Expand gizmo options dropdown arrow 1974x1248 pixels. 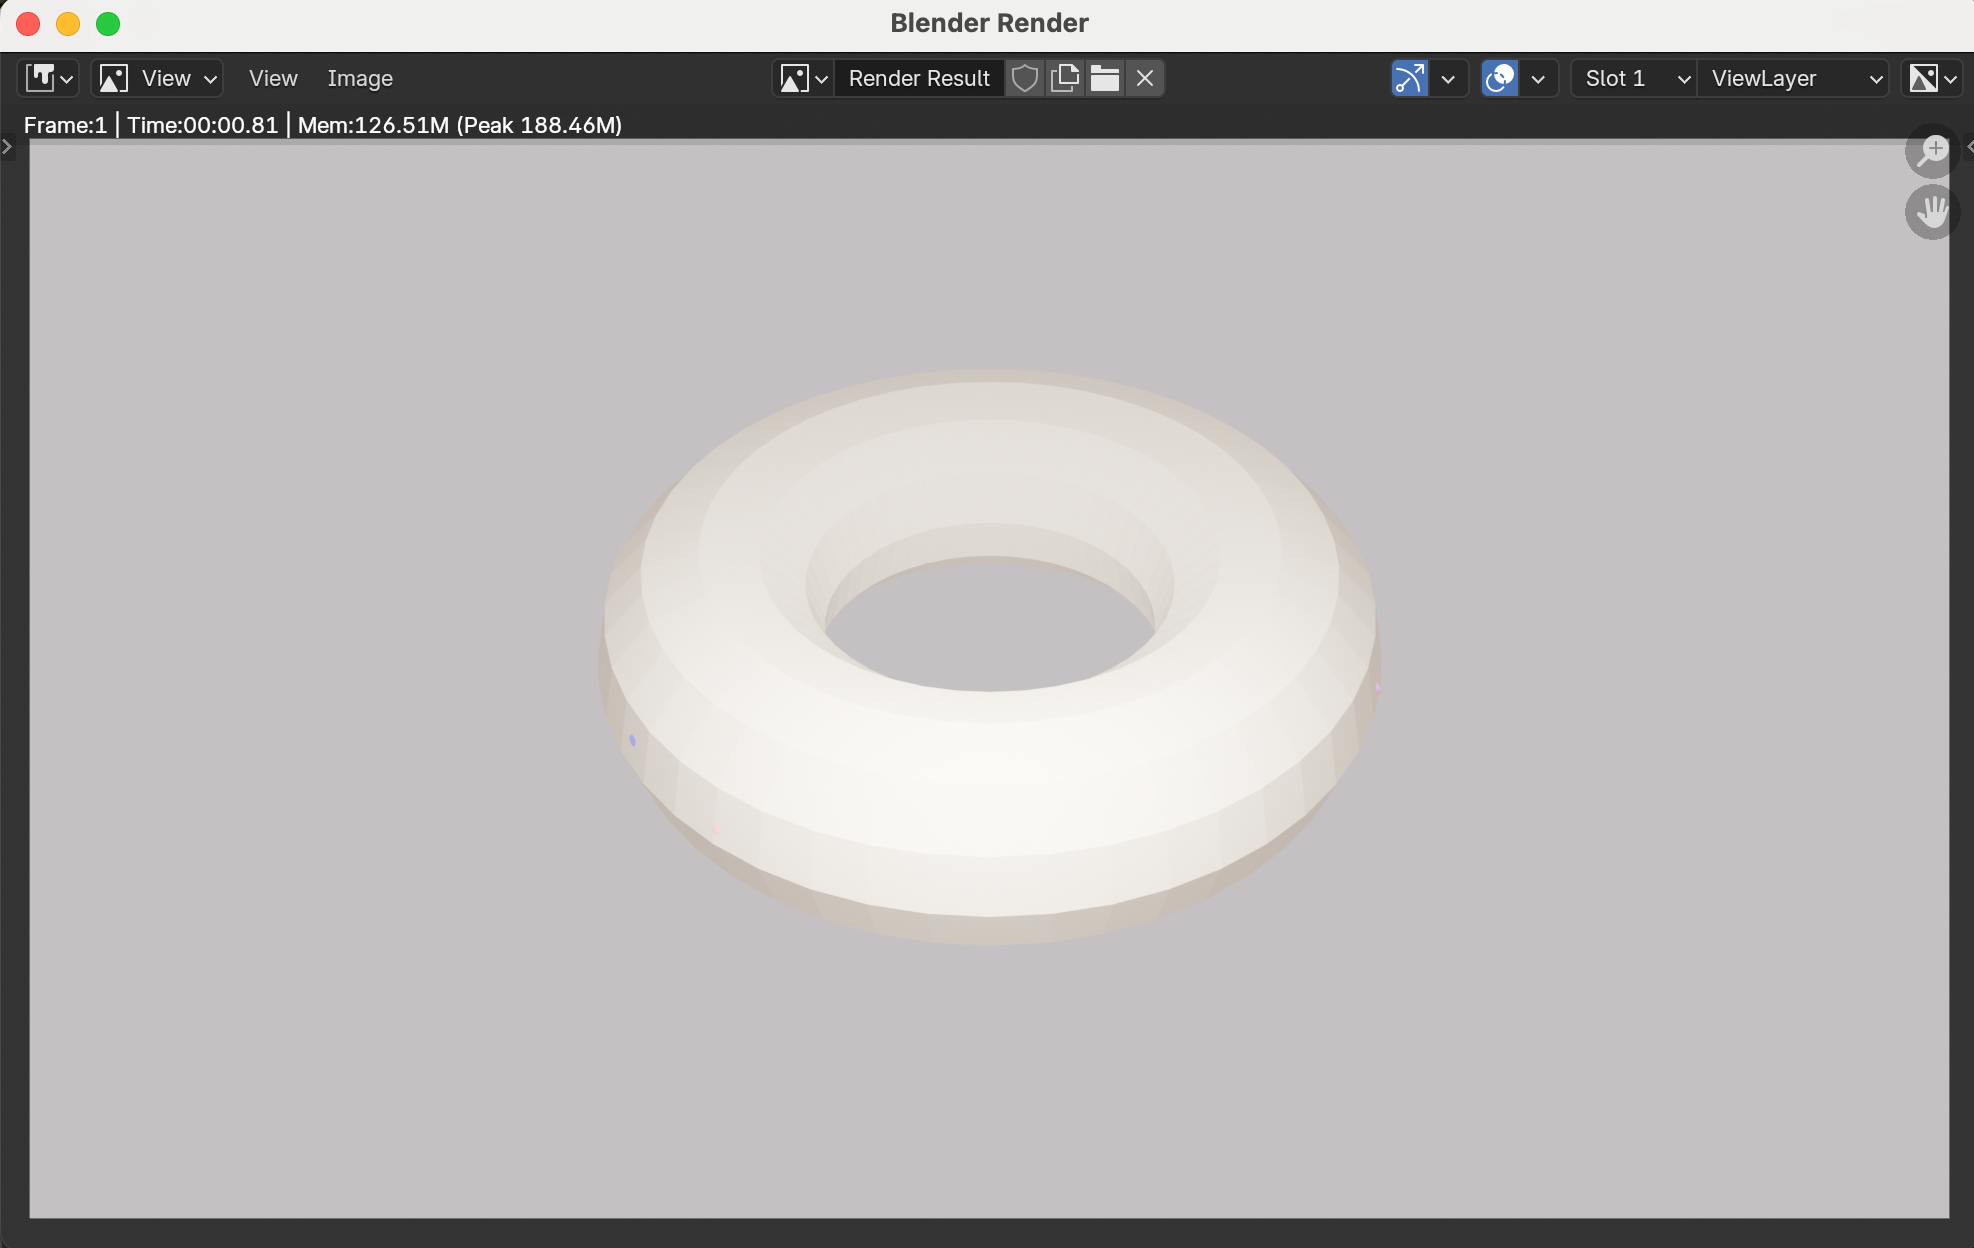1447,78
